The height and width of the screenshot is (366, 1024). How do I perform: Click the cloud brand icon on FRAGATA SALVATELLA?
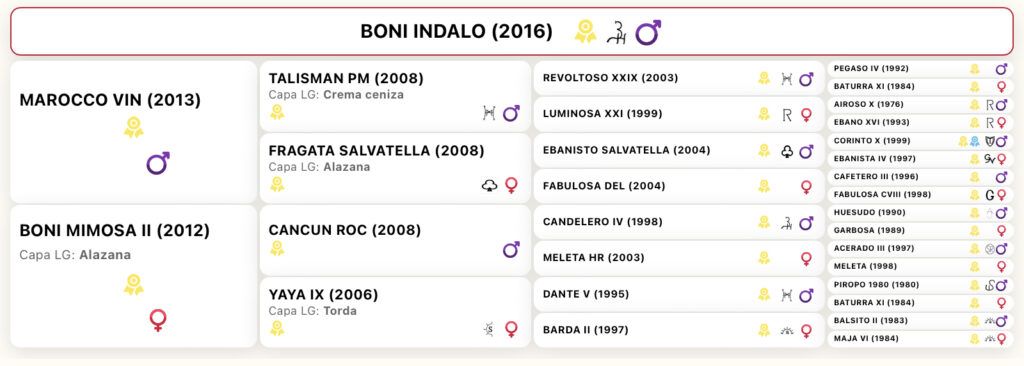[x=489, y=186]
